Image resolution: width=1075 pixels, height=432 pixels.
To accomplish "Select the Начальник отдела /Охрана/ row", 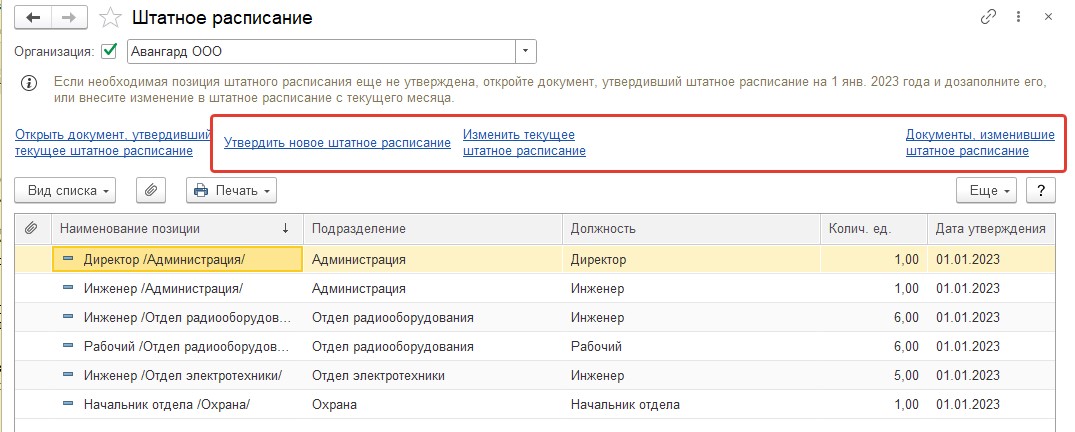I will 535,405.
